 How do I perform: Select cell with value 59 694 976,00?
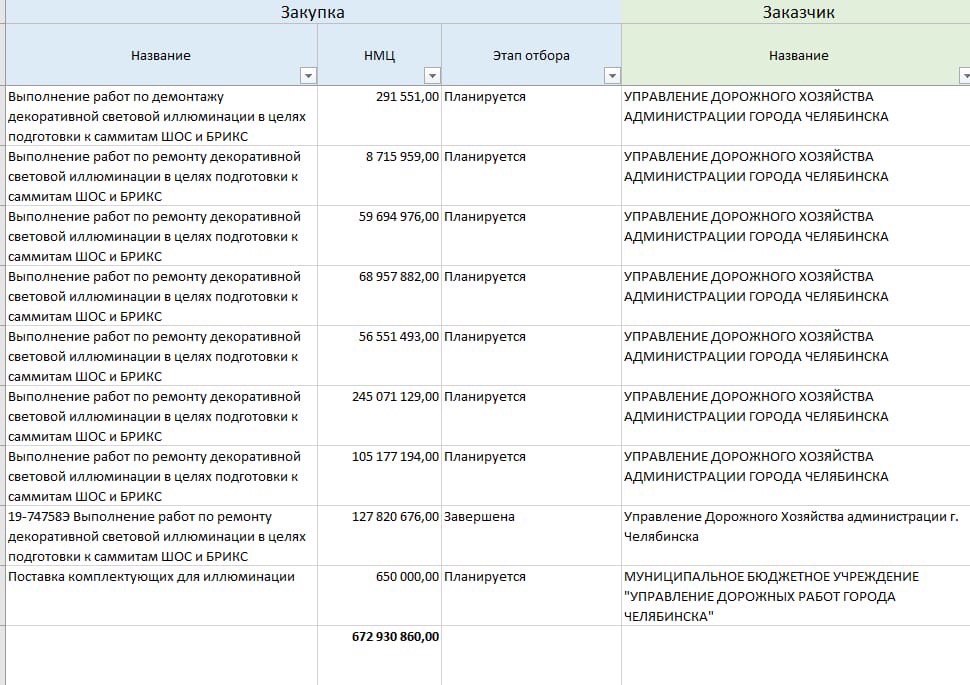pyautogui.click(x=379, y=236)
